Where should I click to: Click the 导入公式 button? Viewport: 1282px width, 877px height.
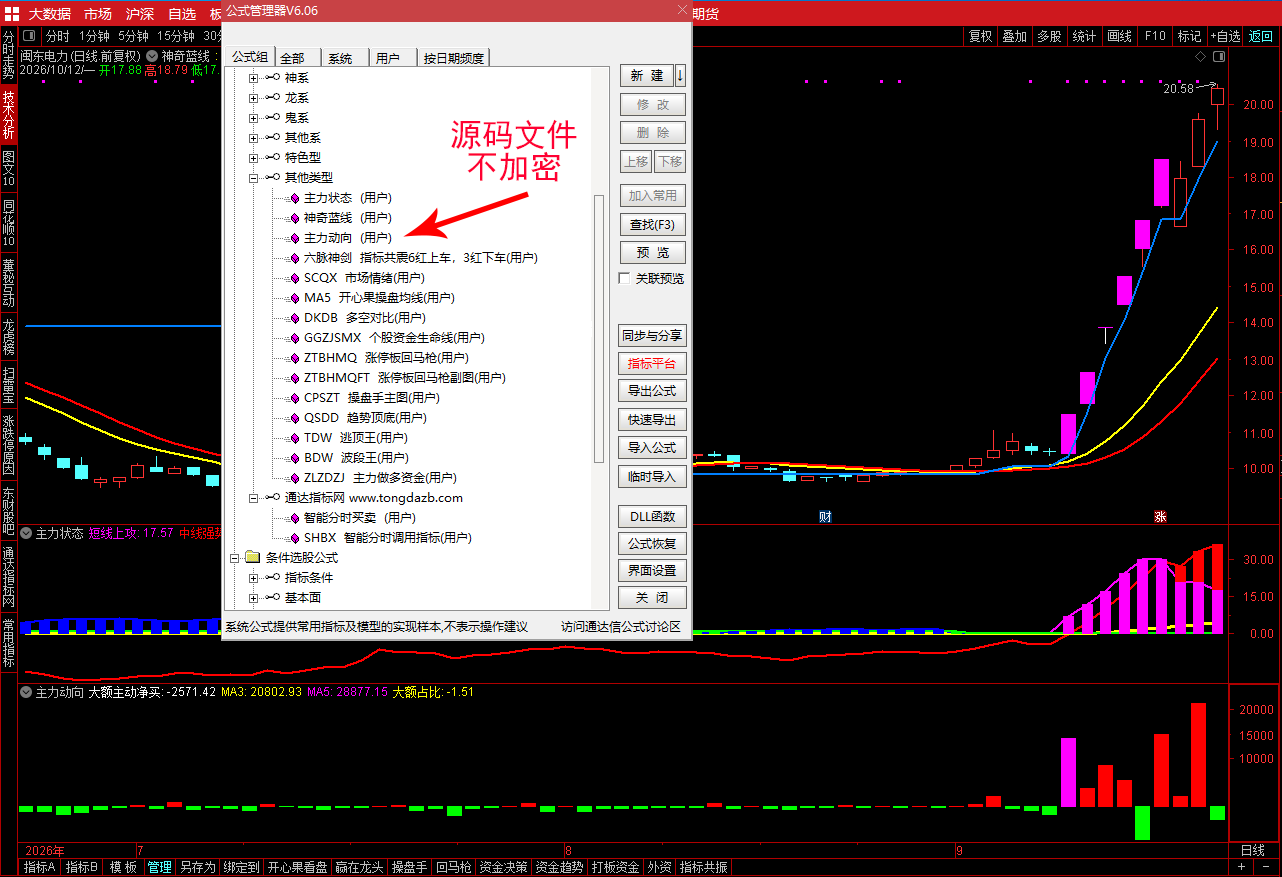coord(652,448)
